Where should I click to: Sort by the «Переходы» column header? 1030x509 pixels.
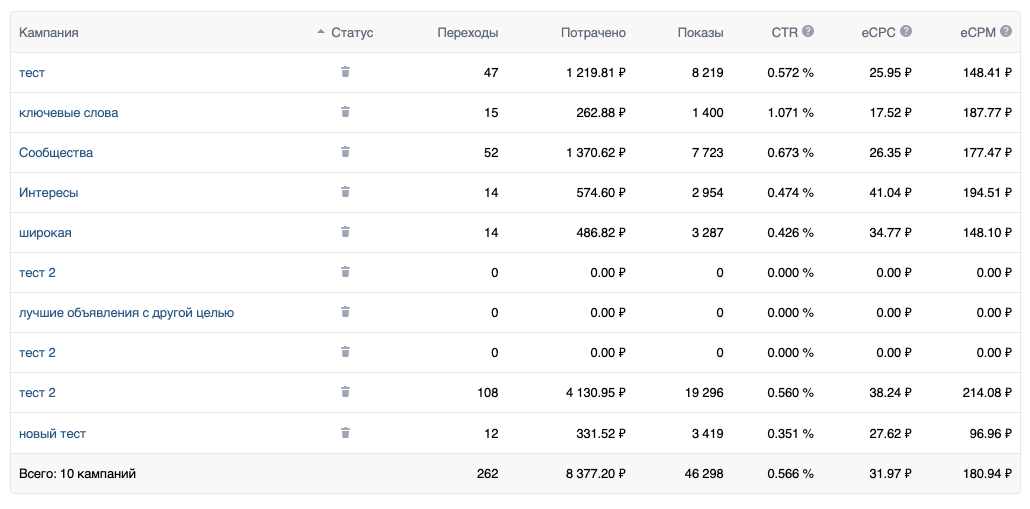[x=467, y=33]
